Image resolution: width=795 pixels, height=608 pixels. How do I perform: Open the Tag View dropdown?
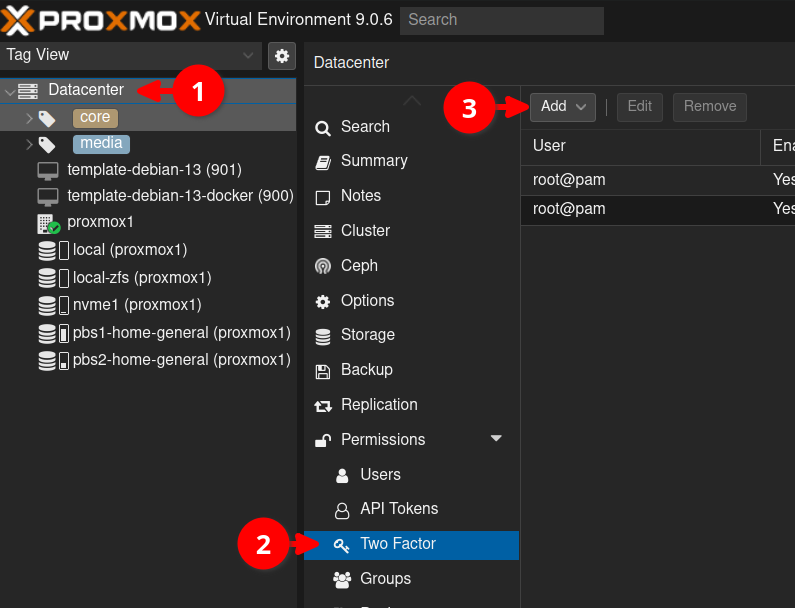point(248,55)
